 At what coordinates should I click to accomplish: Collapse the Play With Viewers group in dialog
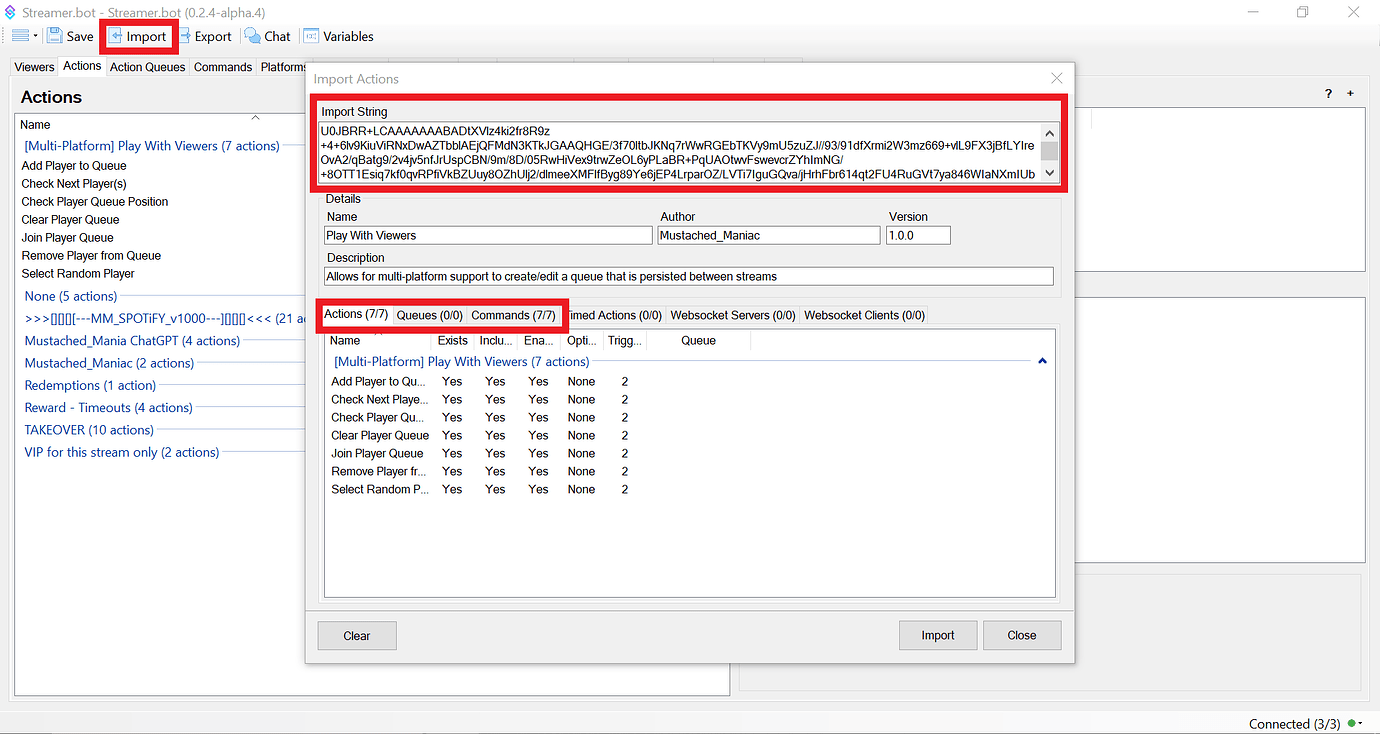(x=1042, y=361)
